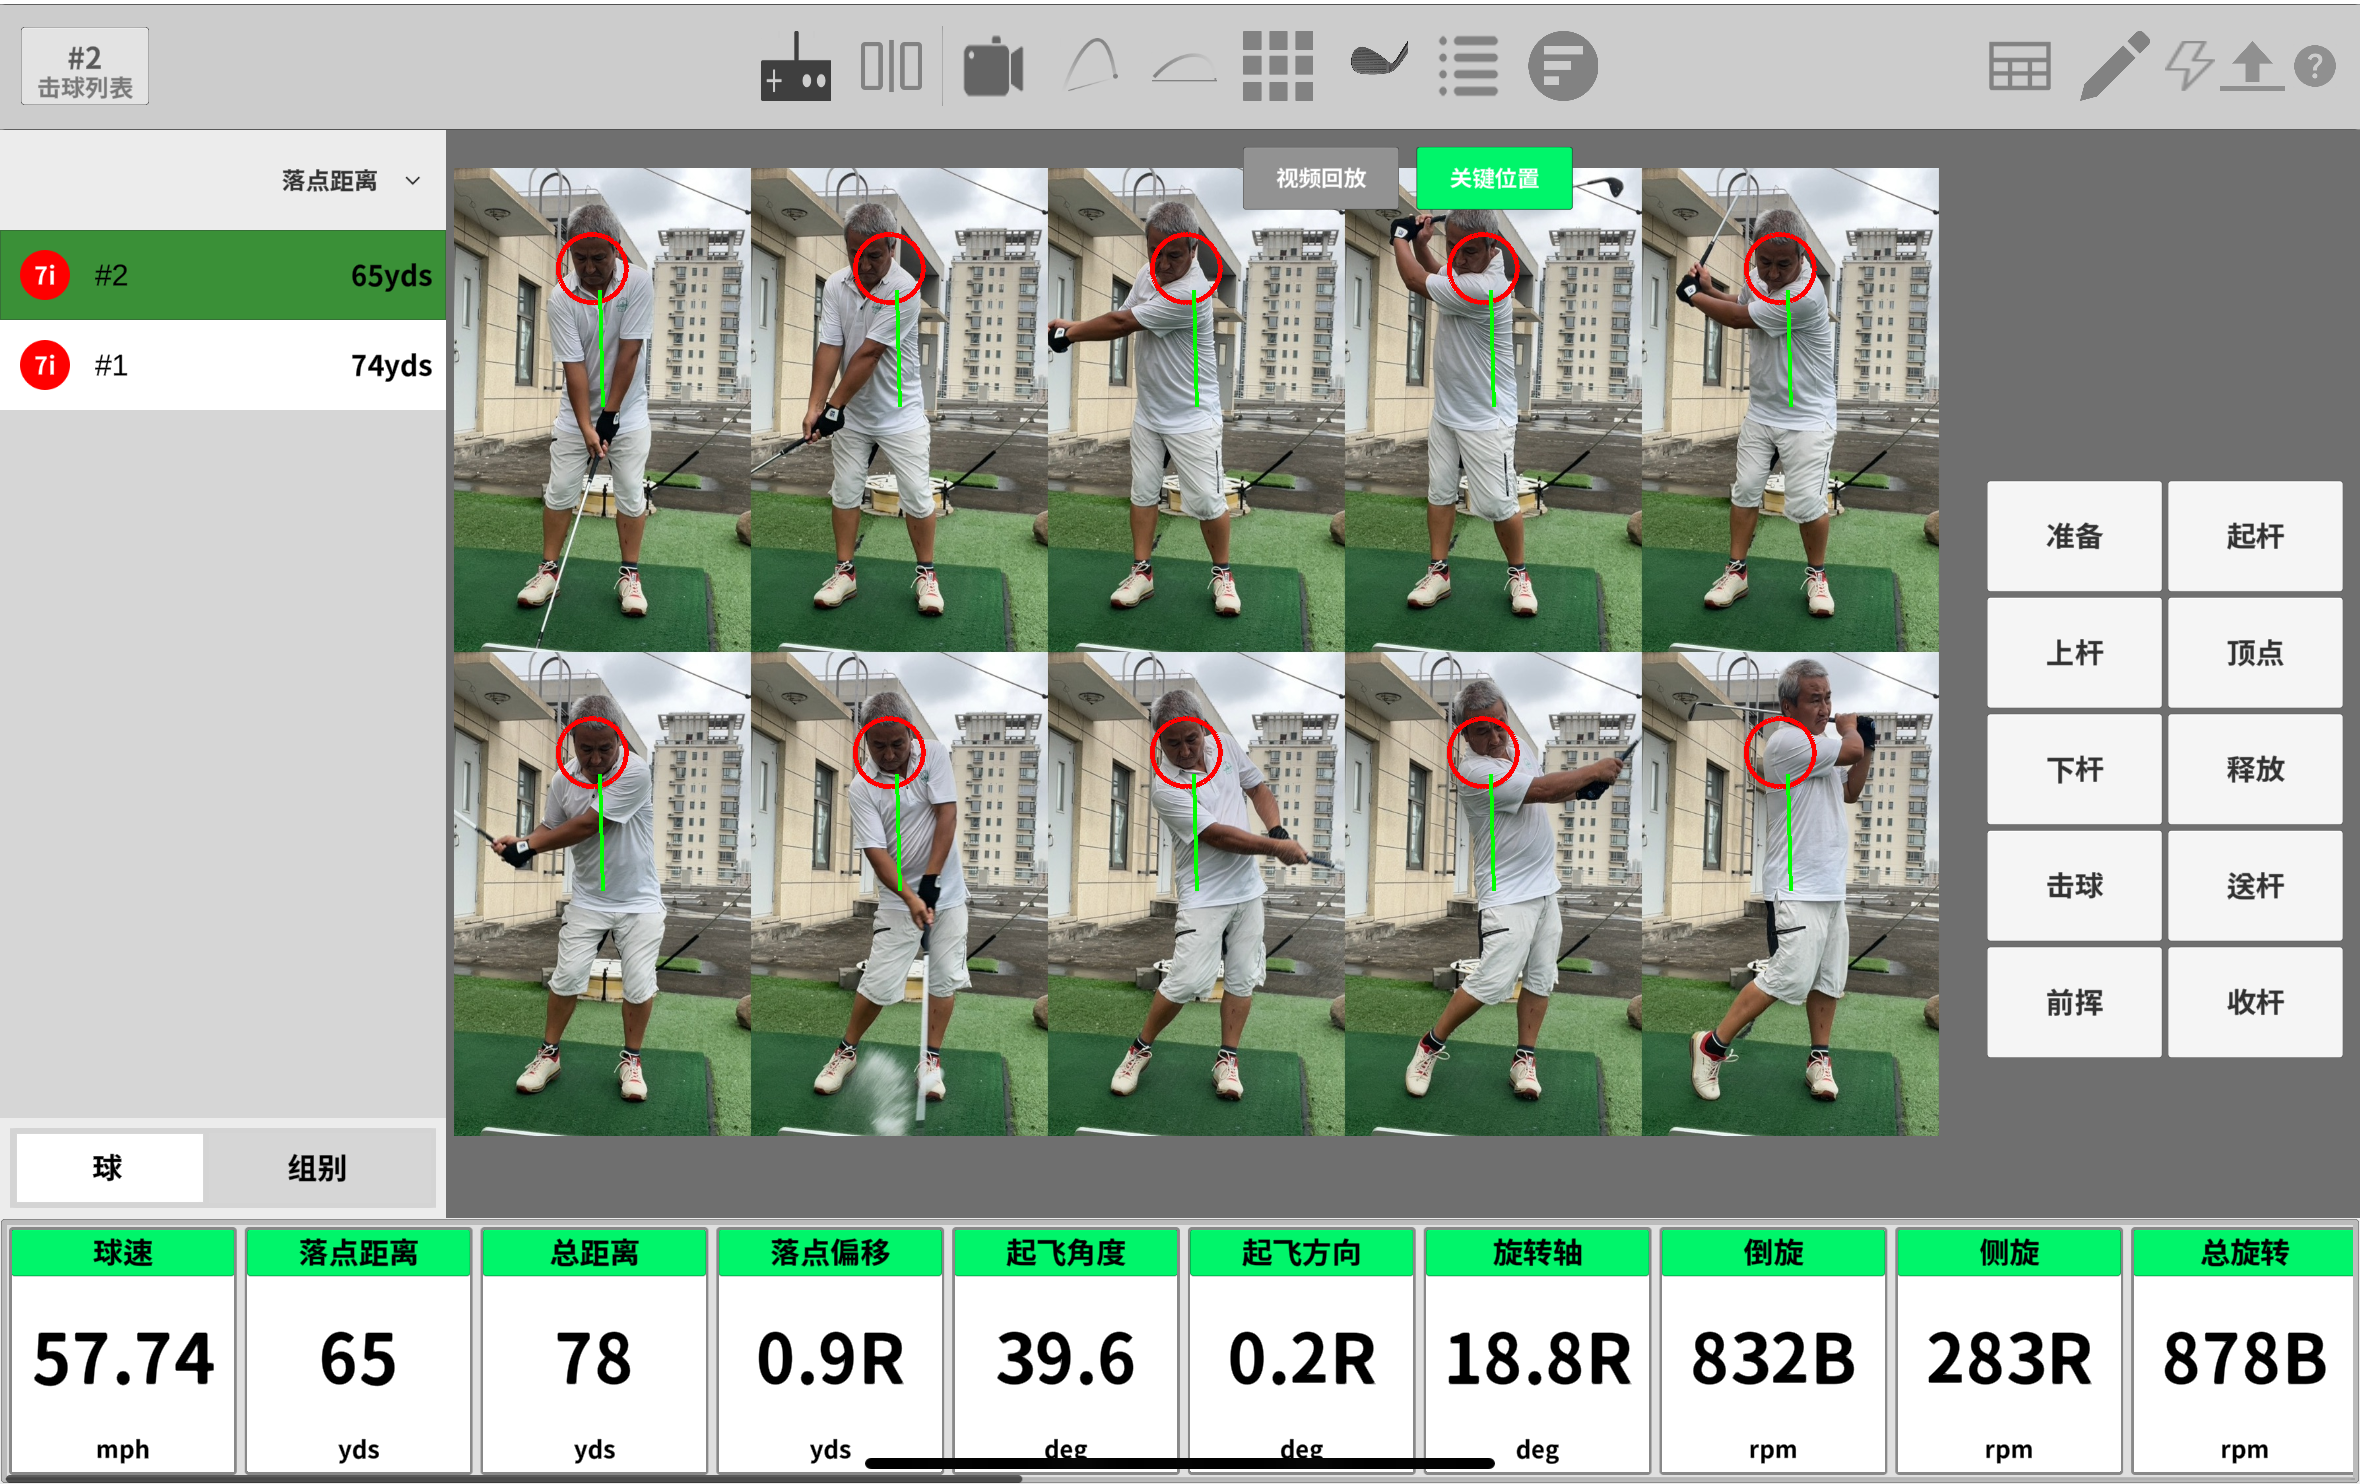Open the launch monitor device icon
This screenshot has width=2360, height=1484.
796,67
